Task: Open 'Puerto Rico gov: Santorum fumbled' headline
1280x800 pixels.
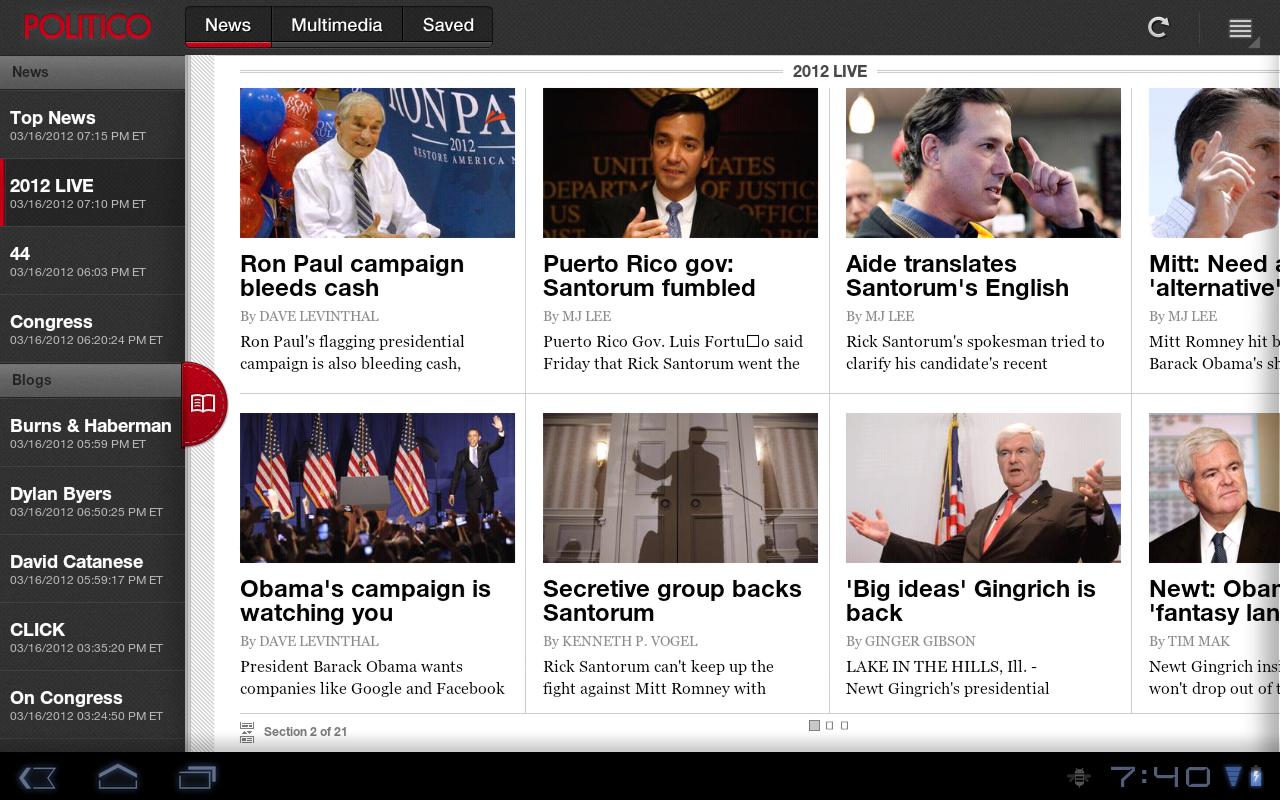Action: coord(649,276)
